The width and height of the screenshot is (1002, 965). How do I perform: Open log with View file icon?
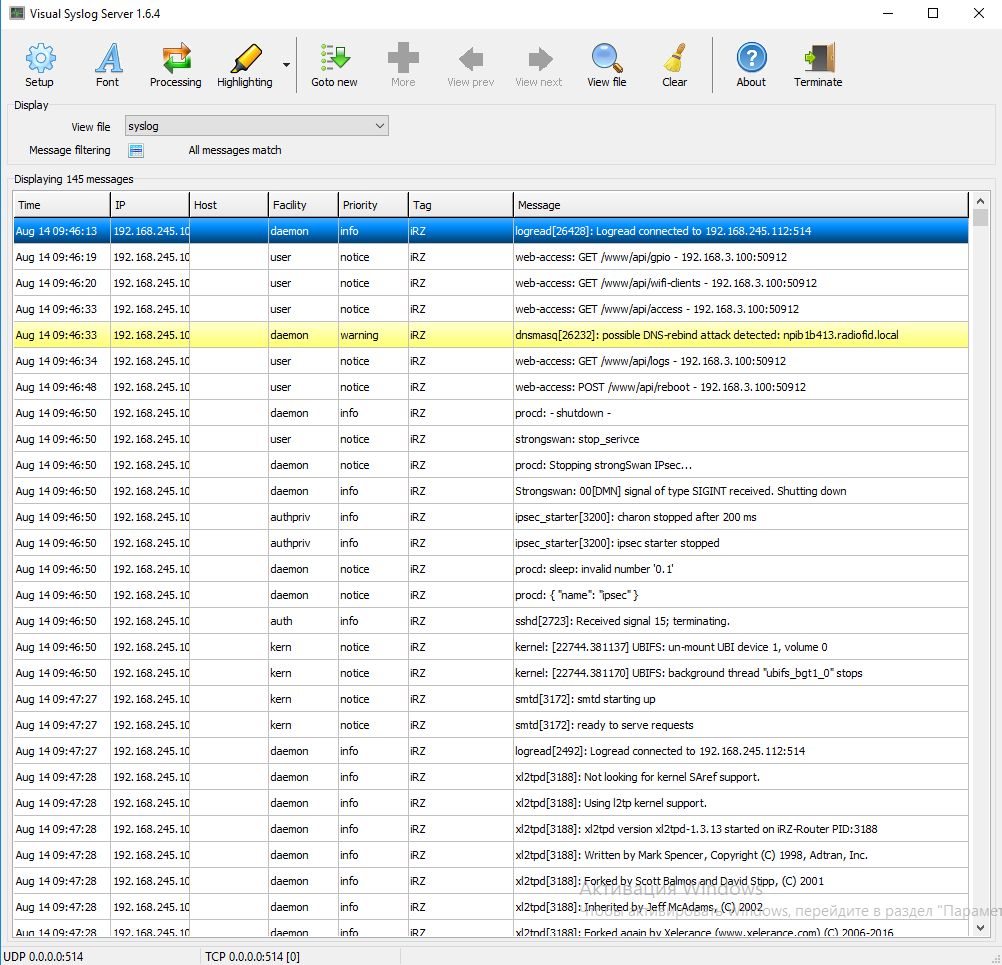click(606, 66)
